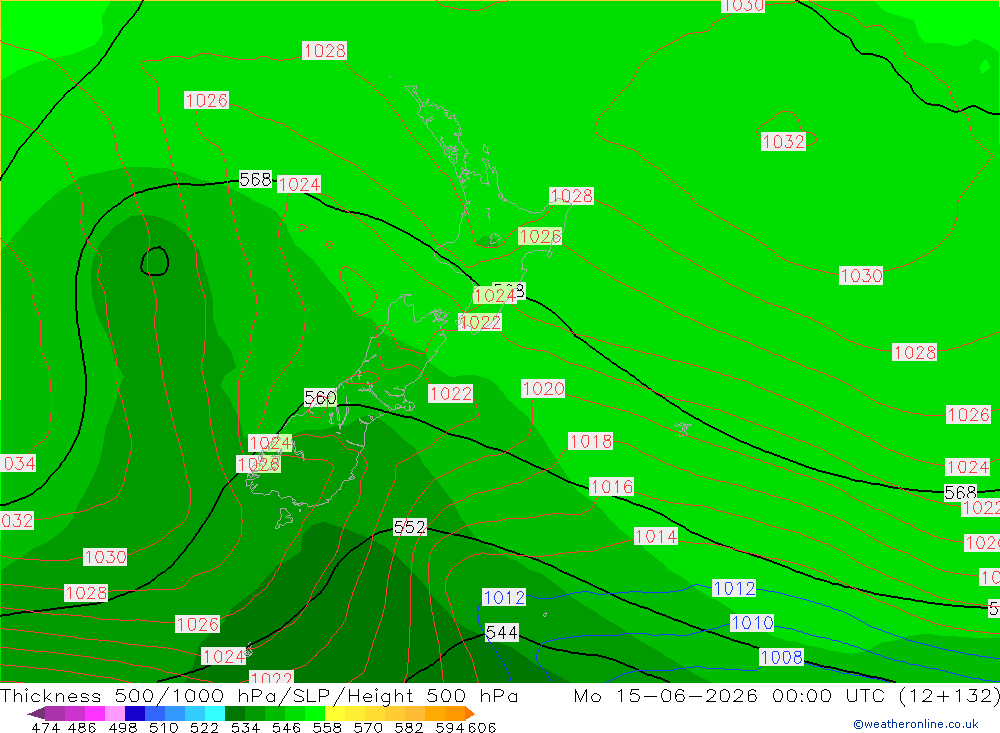Select the 552 height contour label
The image size is (1000, 733).
tap(409, 527)
